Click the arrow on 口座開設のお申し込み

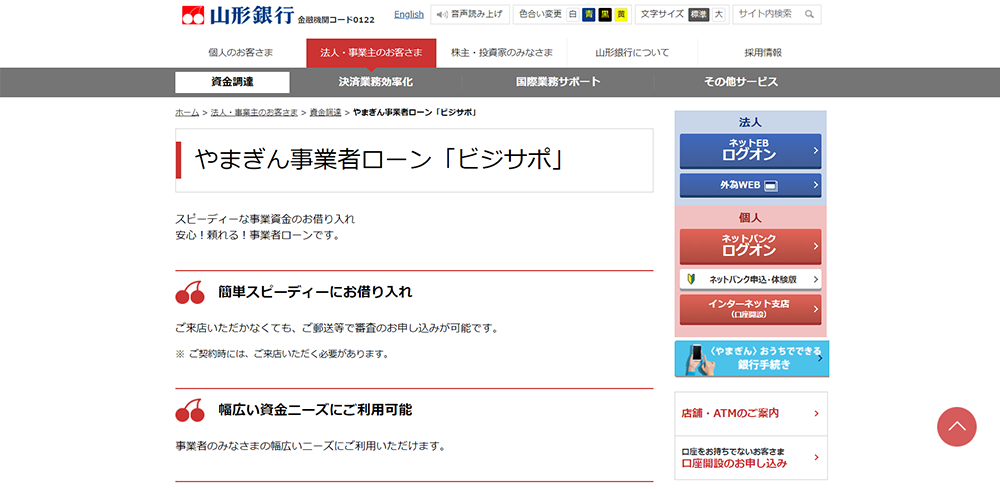pos(816,457)
